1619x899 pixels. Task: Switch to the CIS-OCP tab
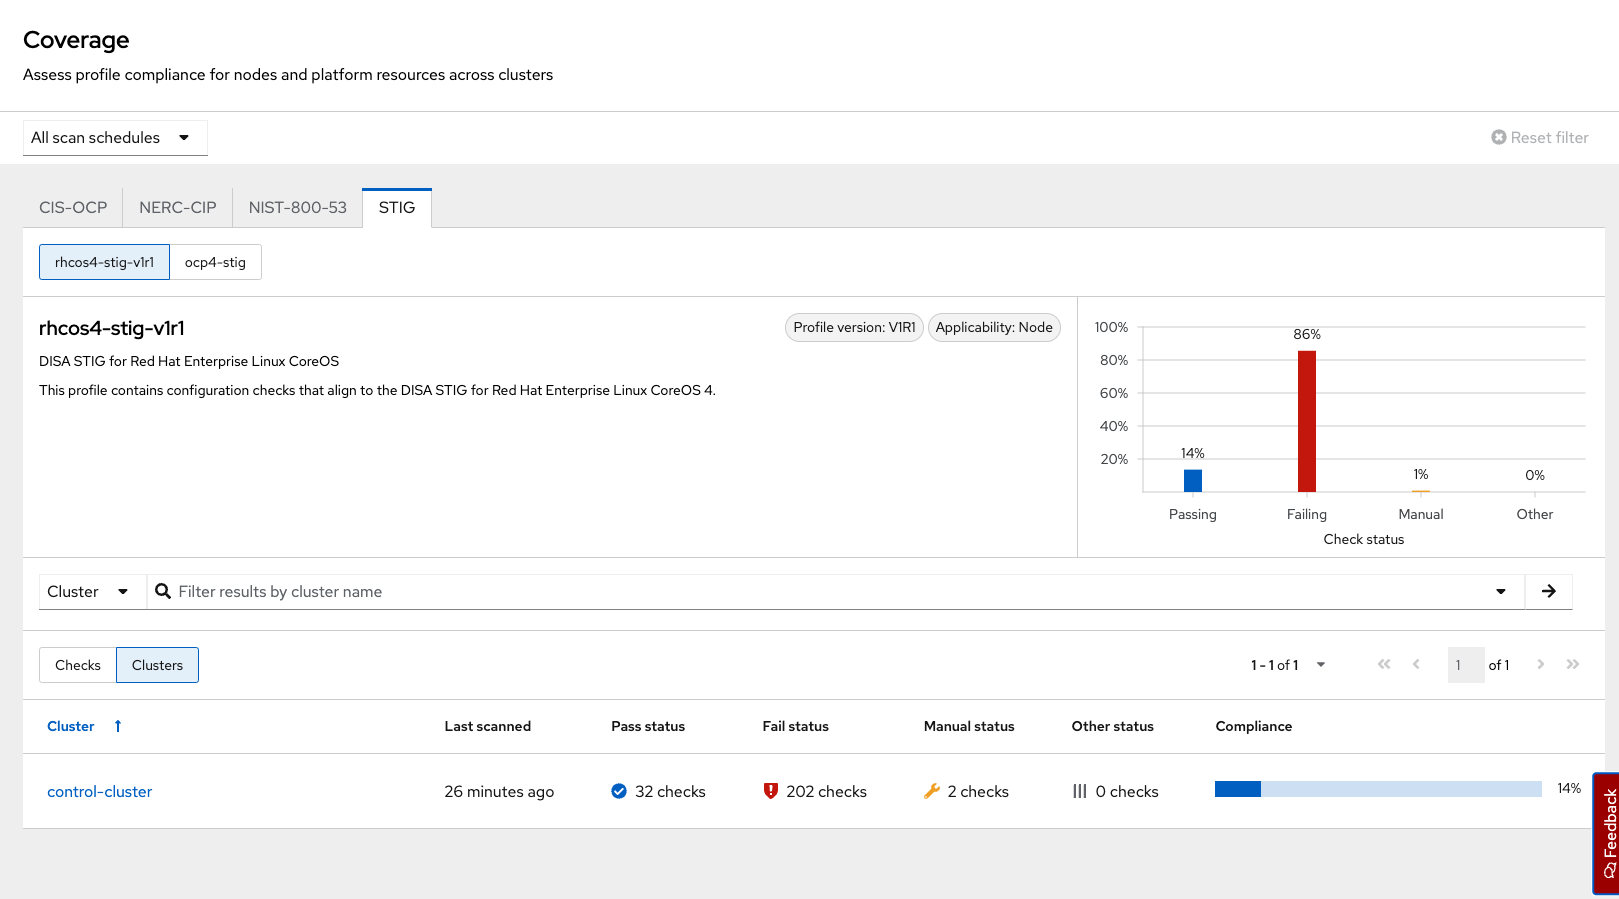[73, 208]
